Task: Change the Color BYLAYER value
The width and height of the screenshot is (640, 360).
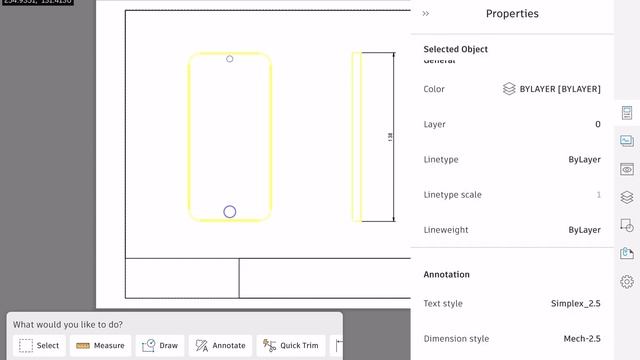Action: point(560,89)
